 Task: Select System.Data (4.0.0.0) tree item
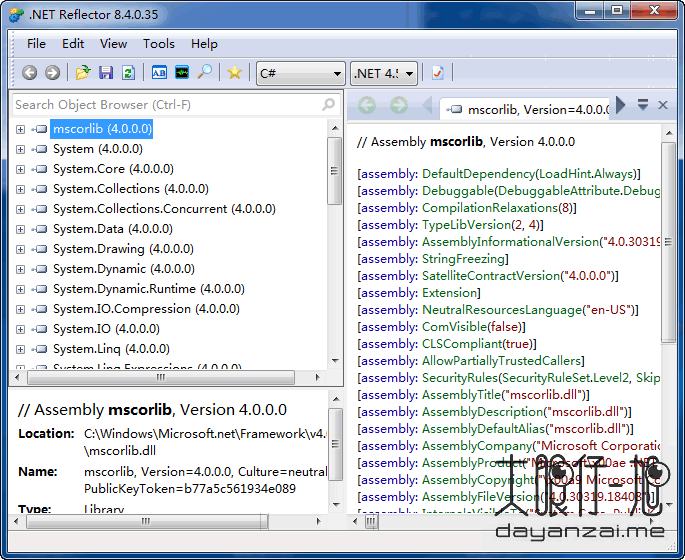point(113,229)
